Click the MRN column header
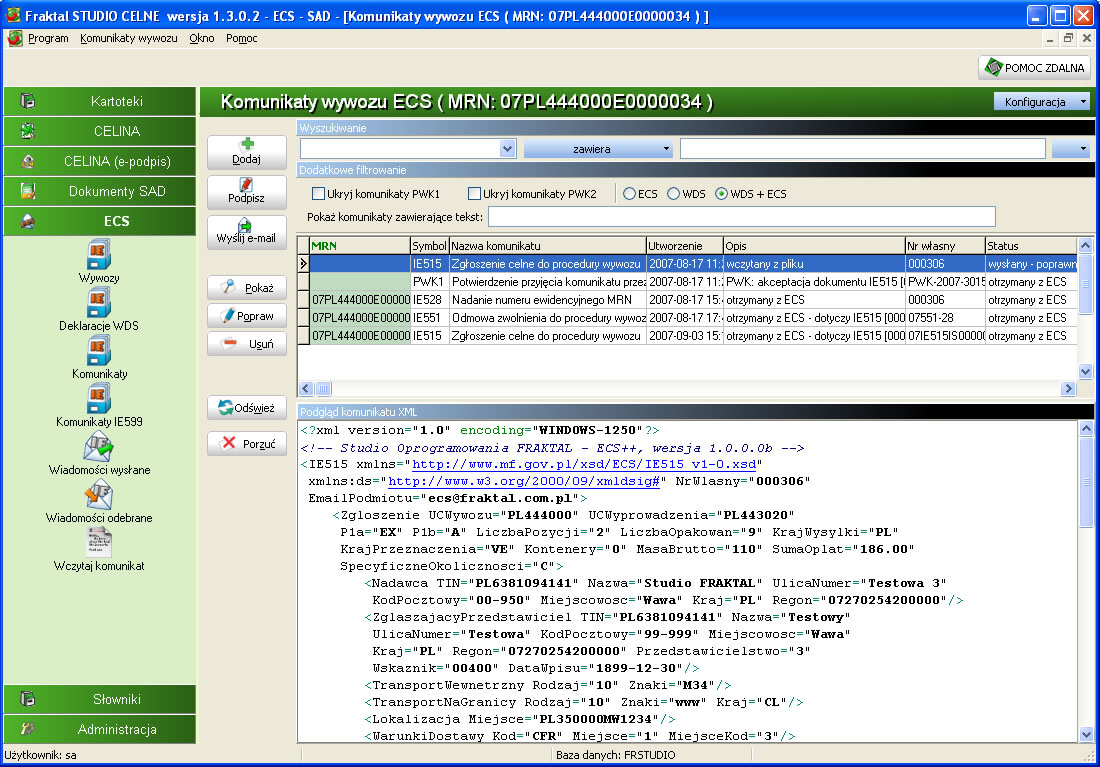 coord(360,246)
